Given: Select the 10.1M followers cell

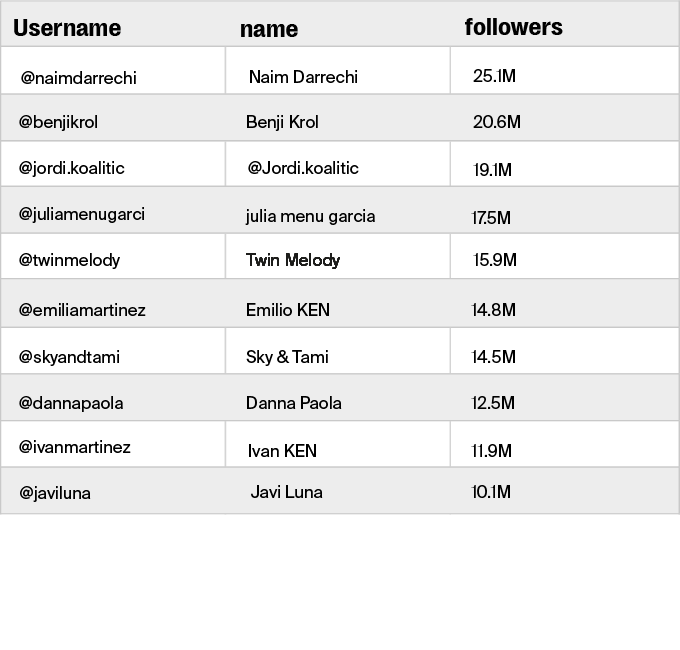Looking at the screenshot, I should coord(491,492).
